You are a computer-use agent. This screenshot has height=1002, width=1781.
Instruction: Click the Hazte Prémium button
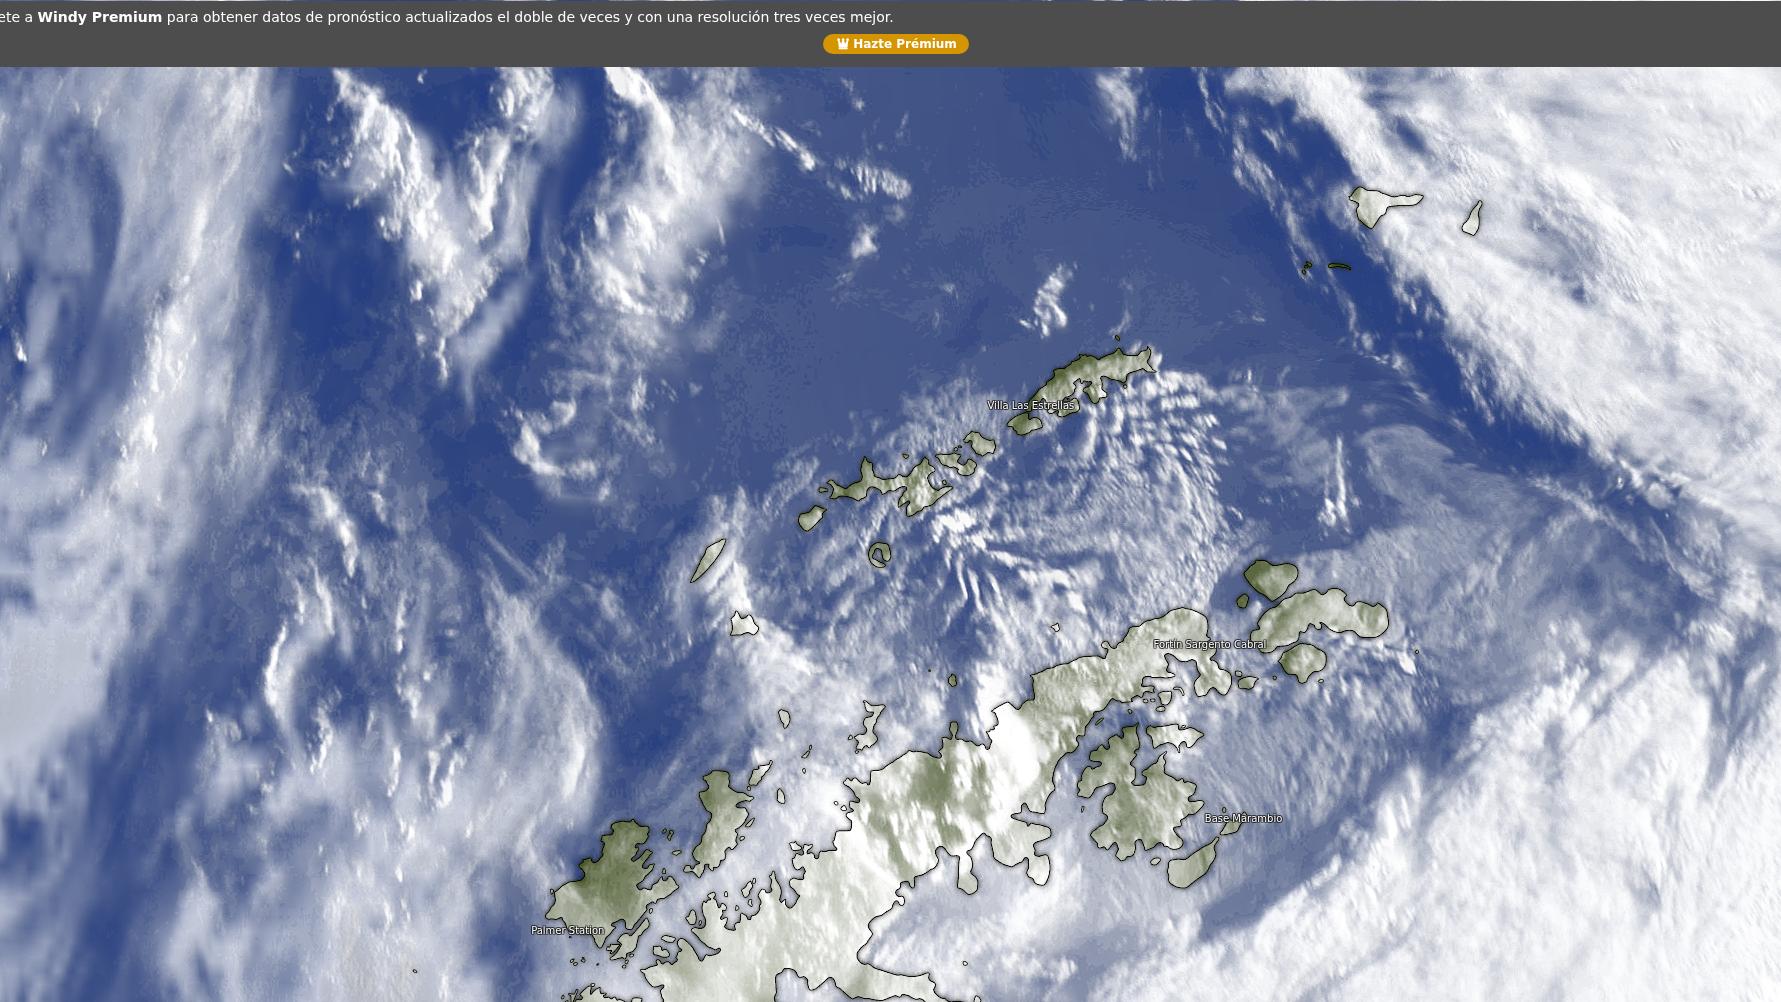895,44
